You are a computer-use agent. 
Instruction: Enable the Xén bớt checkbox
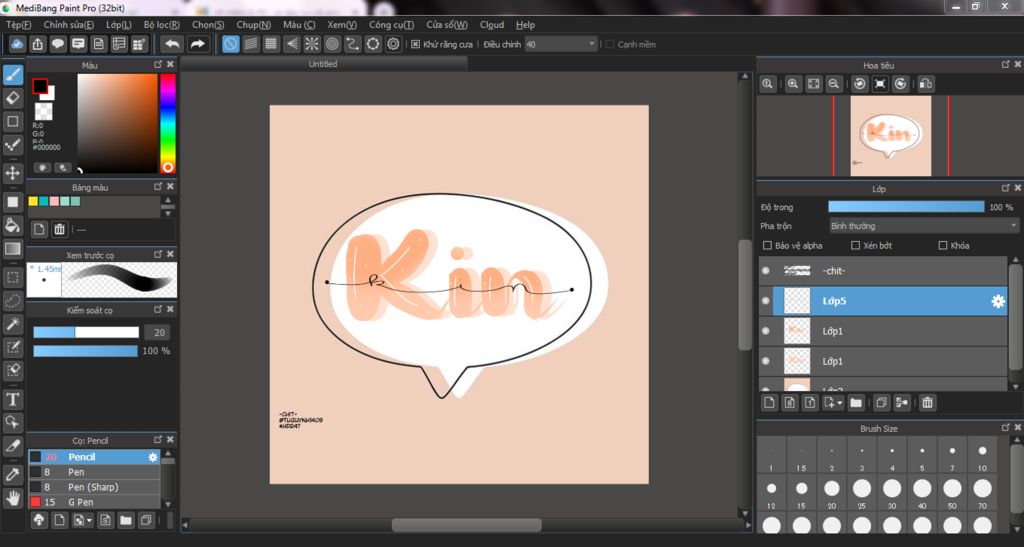click(855, 245)
